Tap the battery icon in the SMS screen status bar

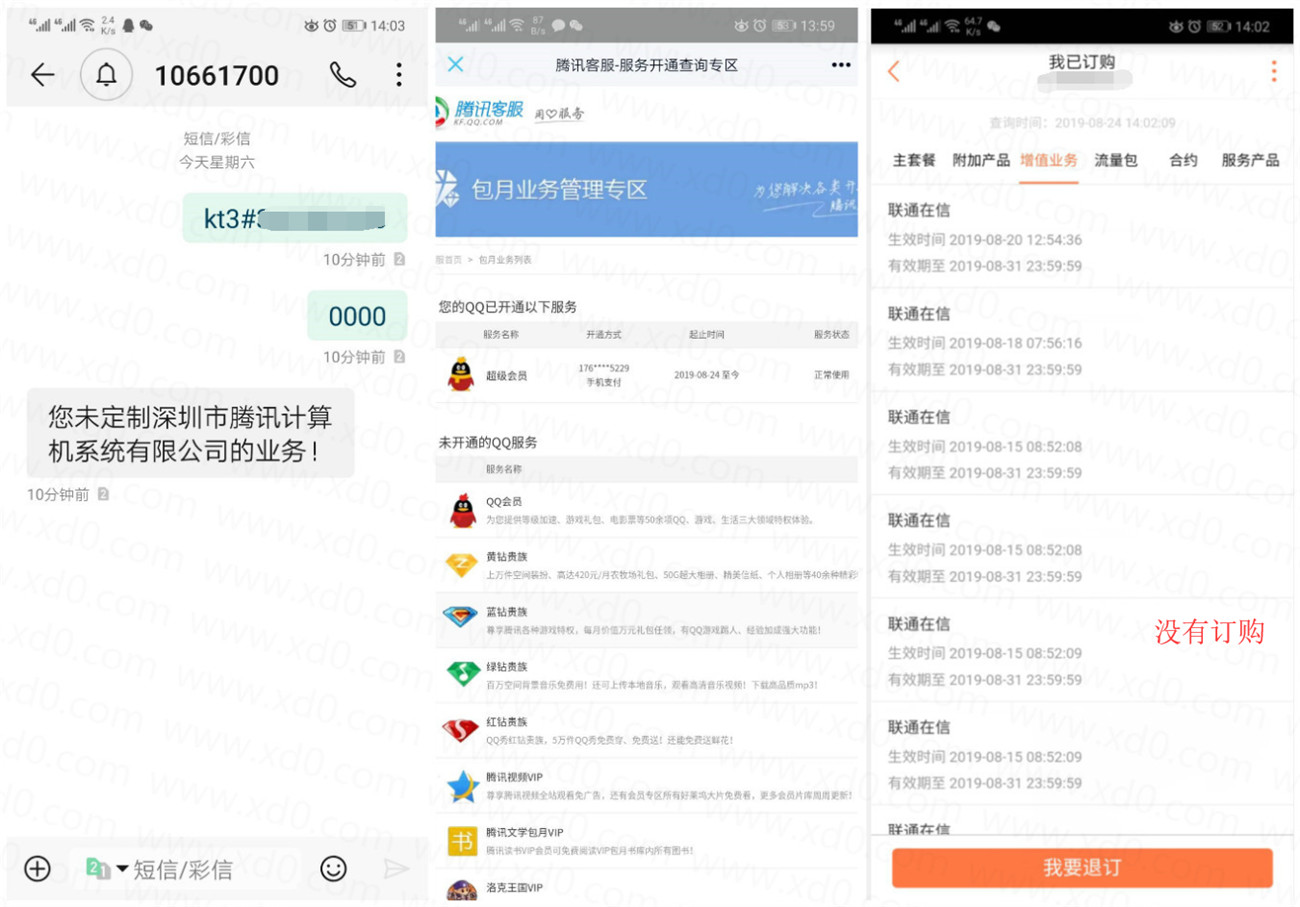click(354, 26)
